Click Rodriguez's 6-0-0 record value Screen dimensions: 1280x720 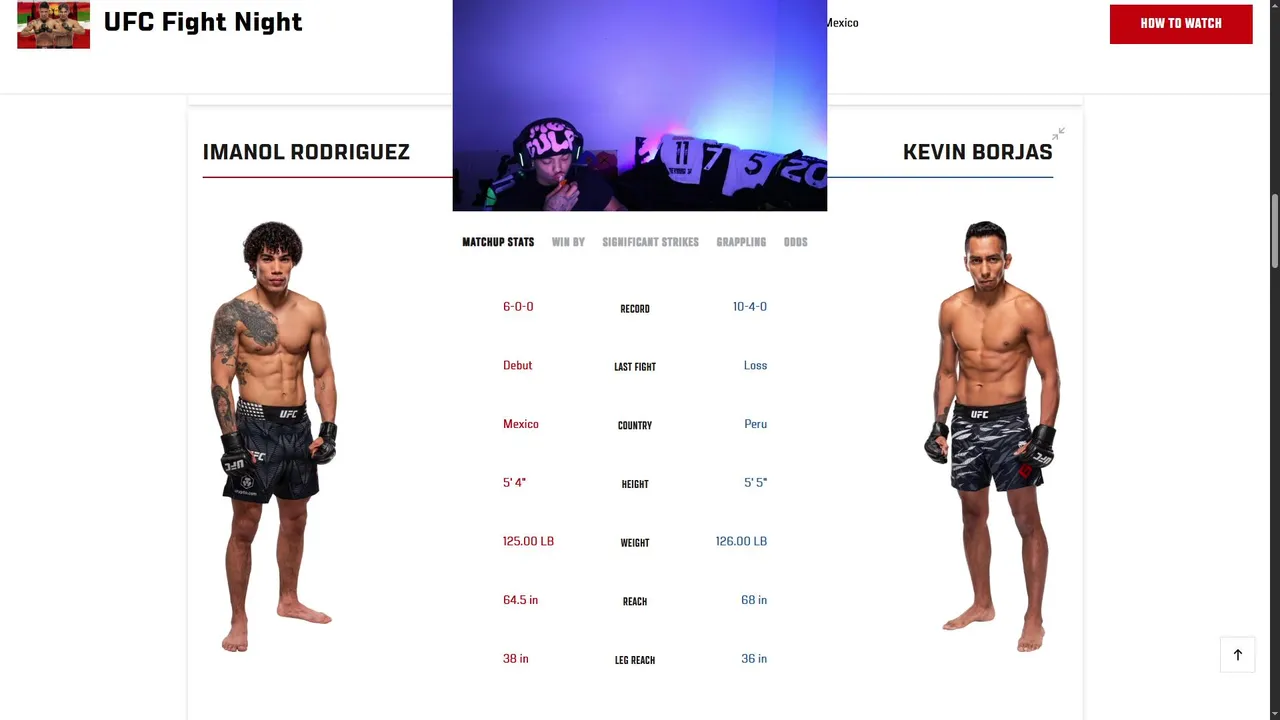[518, 307]
